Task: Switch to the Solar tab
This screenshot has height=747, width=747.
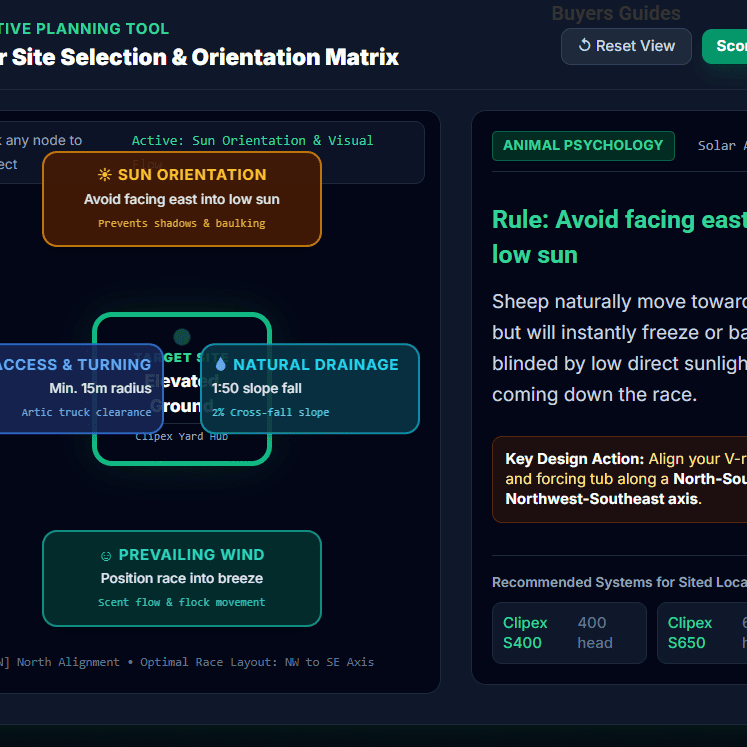Action: [722, 146]
